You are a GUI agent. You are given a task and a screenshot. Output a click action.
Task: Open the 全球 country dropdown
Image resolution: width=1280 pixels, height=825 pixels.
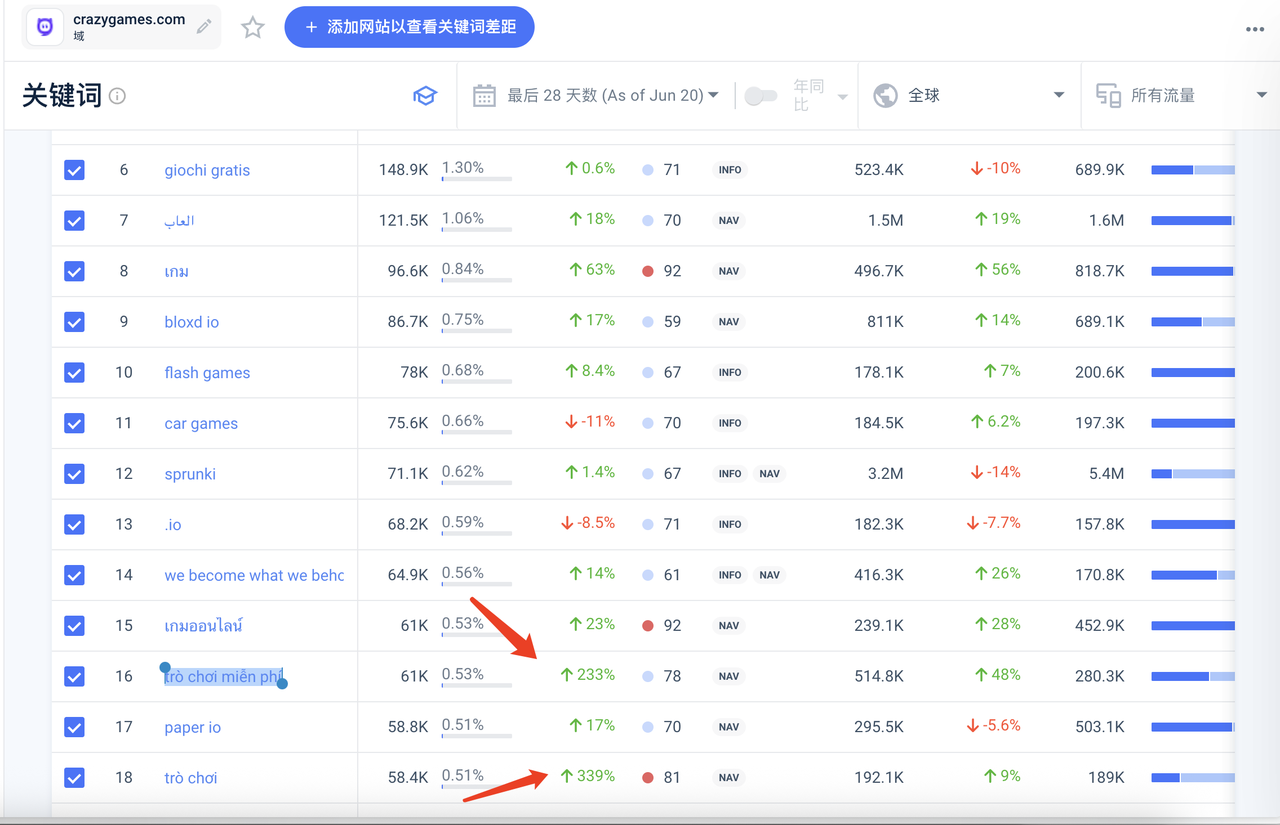tap(1058, 96)
